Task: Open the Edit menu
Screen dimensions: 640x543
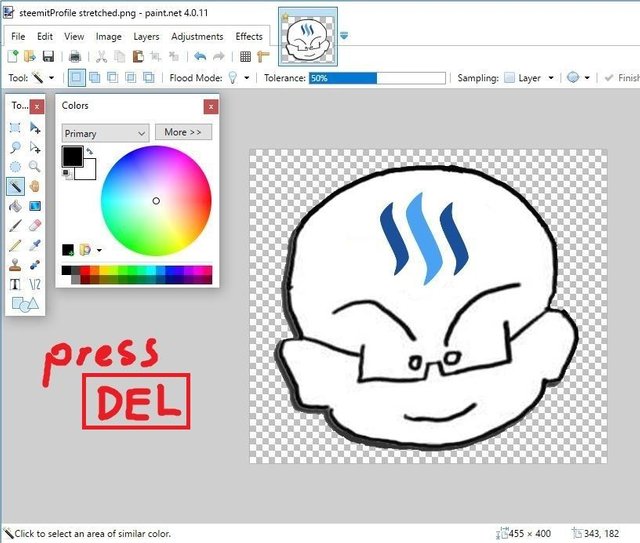Action: tap(45, 36)
